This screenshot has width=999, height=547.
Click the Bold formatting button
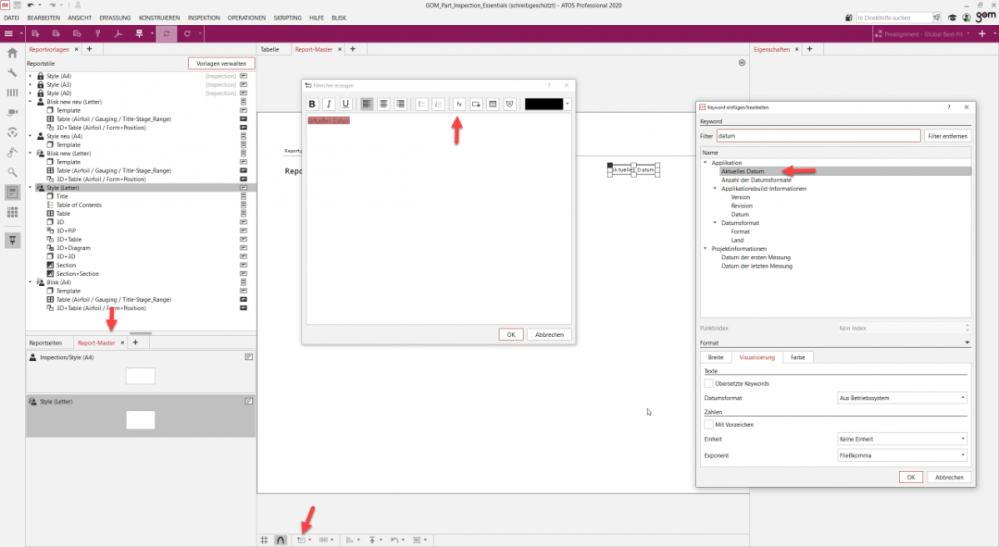pyautogui.click(x=312, y=104)
